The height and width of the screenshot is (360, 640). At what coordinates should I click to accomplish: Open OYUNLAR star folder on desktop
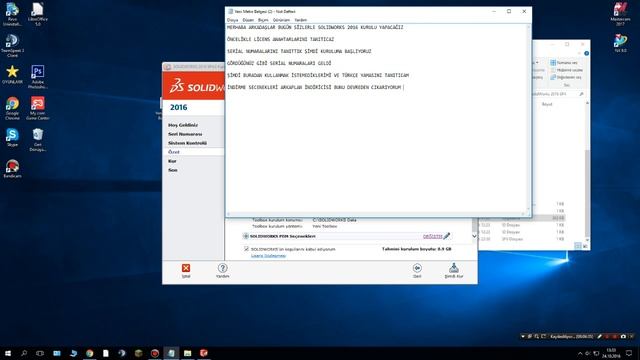[12, 75]
